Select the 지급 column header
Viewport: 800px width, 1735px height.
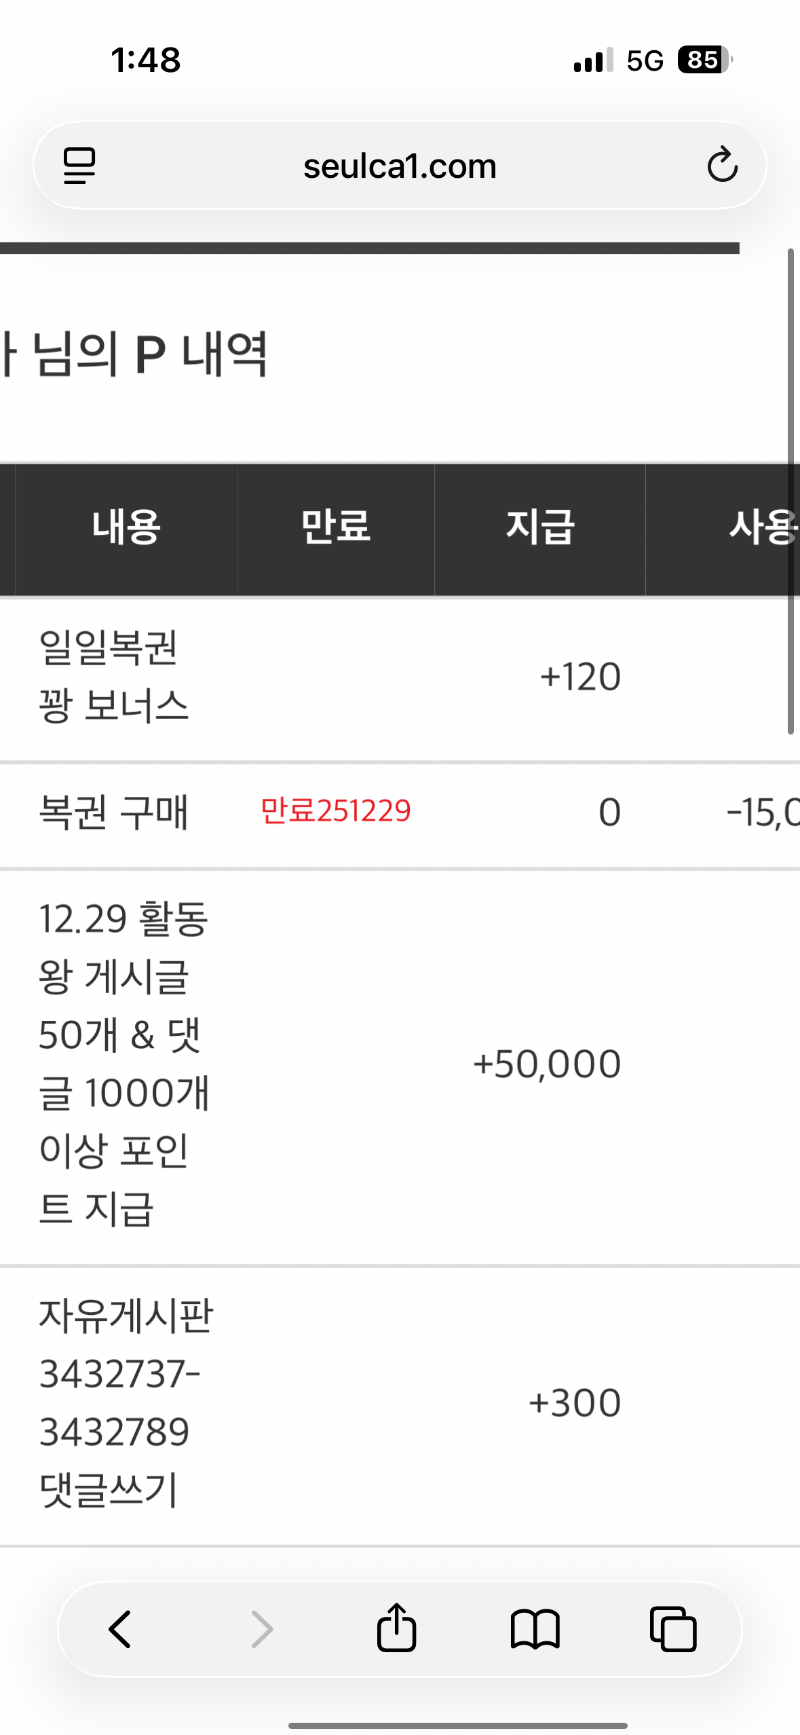click(x=540, y=527)
